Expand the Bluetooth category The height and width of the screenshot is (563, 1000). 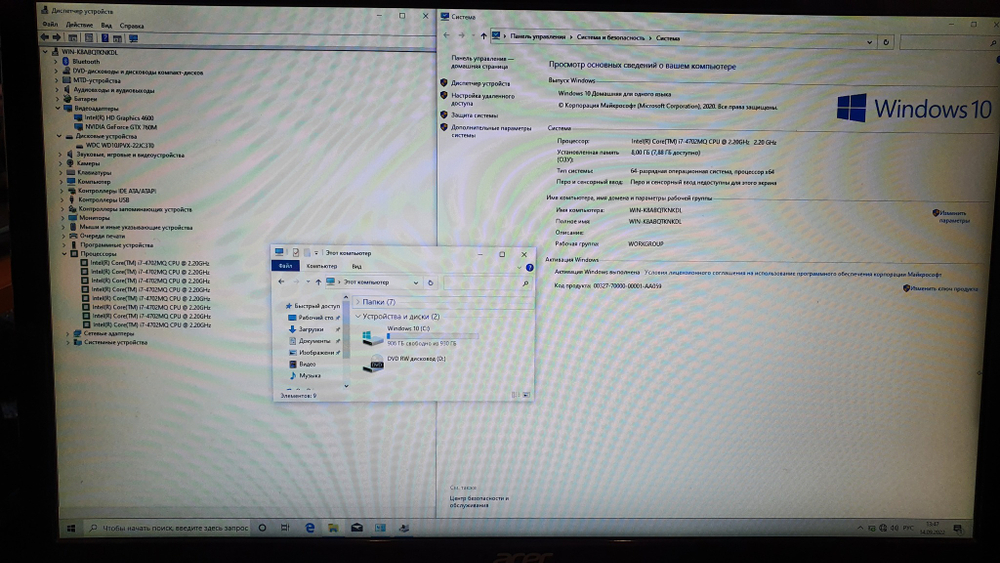coord(56,62)
